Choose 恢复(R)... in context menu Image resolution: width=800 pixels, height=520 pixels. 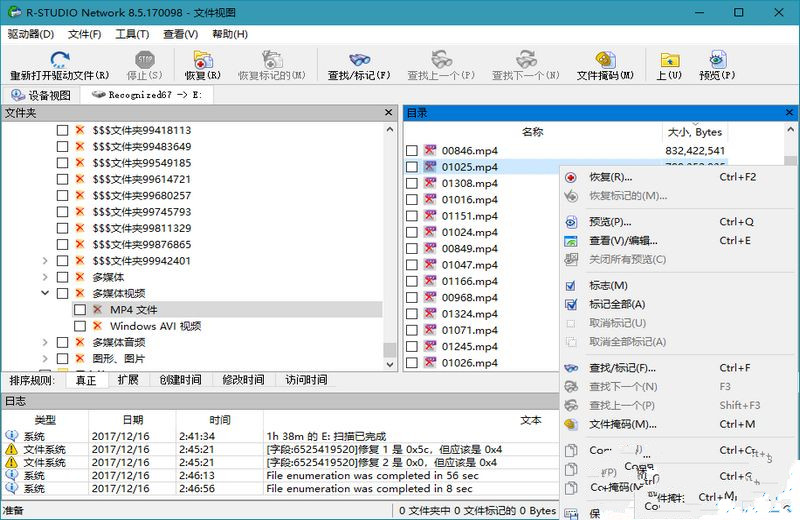(610, 177)
